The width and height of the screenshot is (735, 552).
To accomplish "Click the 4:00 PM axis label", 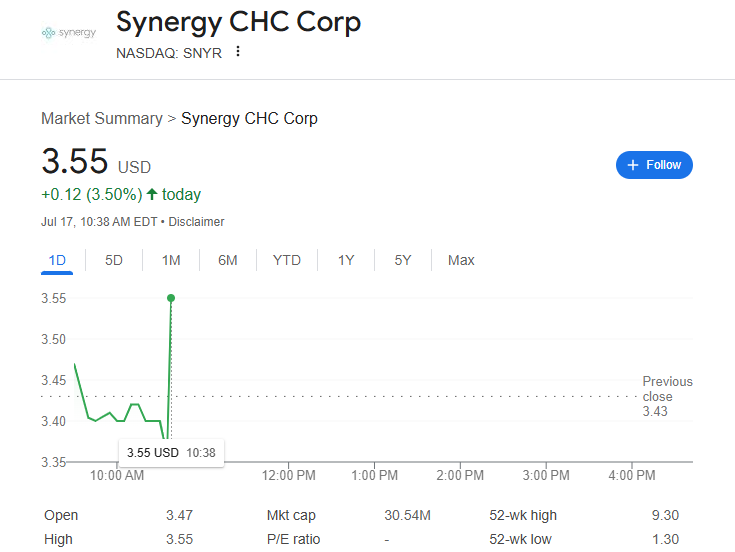I will (x=632, y=475).
